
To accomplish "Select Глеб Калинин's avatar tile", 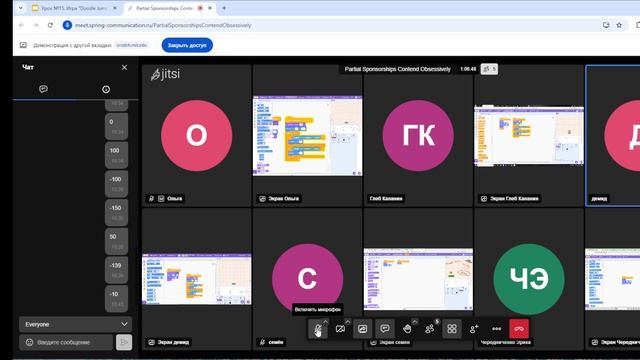I will [x=418, y=136].
